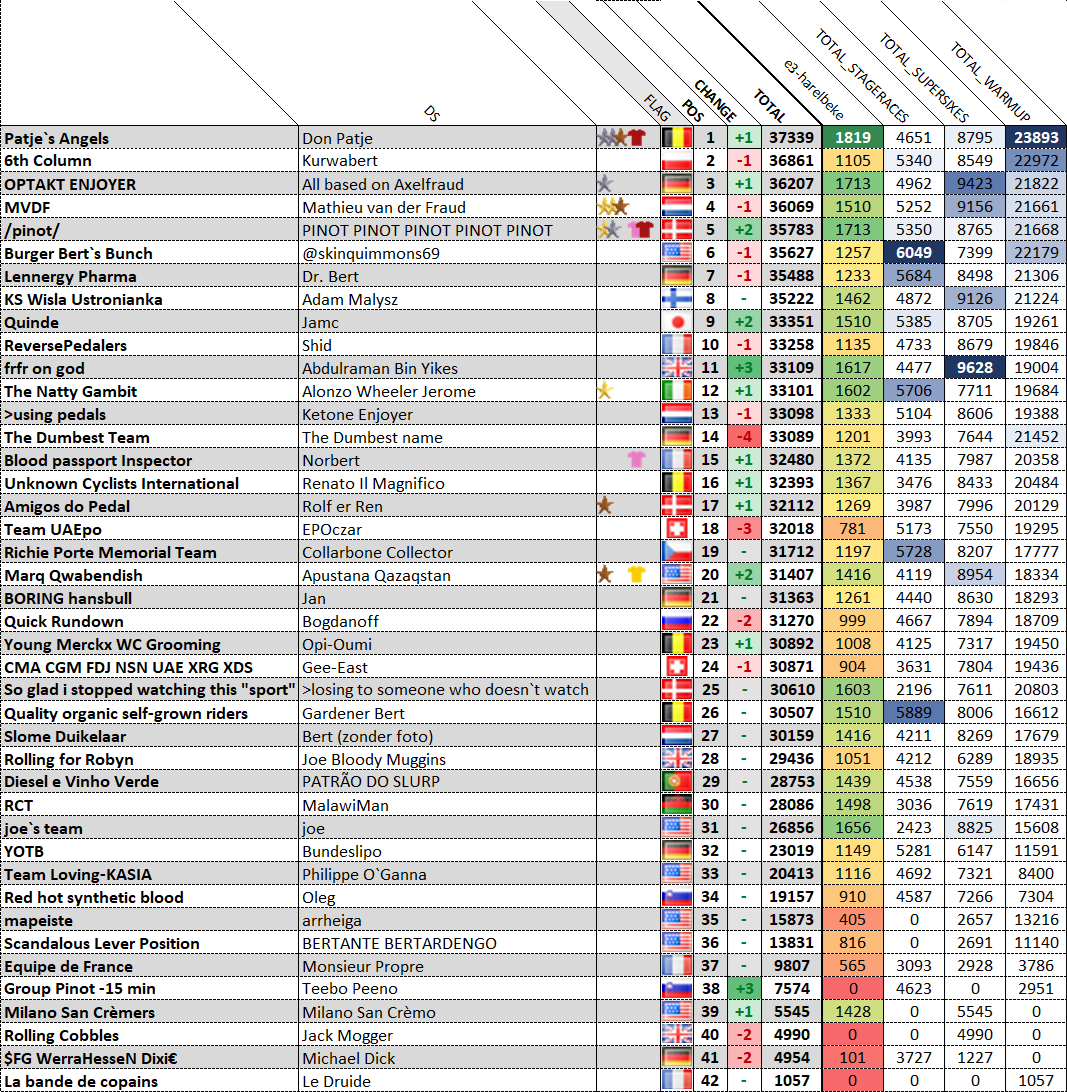1067x1092 pixels.
Task: Select the DS name Monsieur Propre
Action: coord(363,967)
